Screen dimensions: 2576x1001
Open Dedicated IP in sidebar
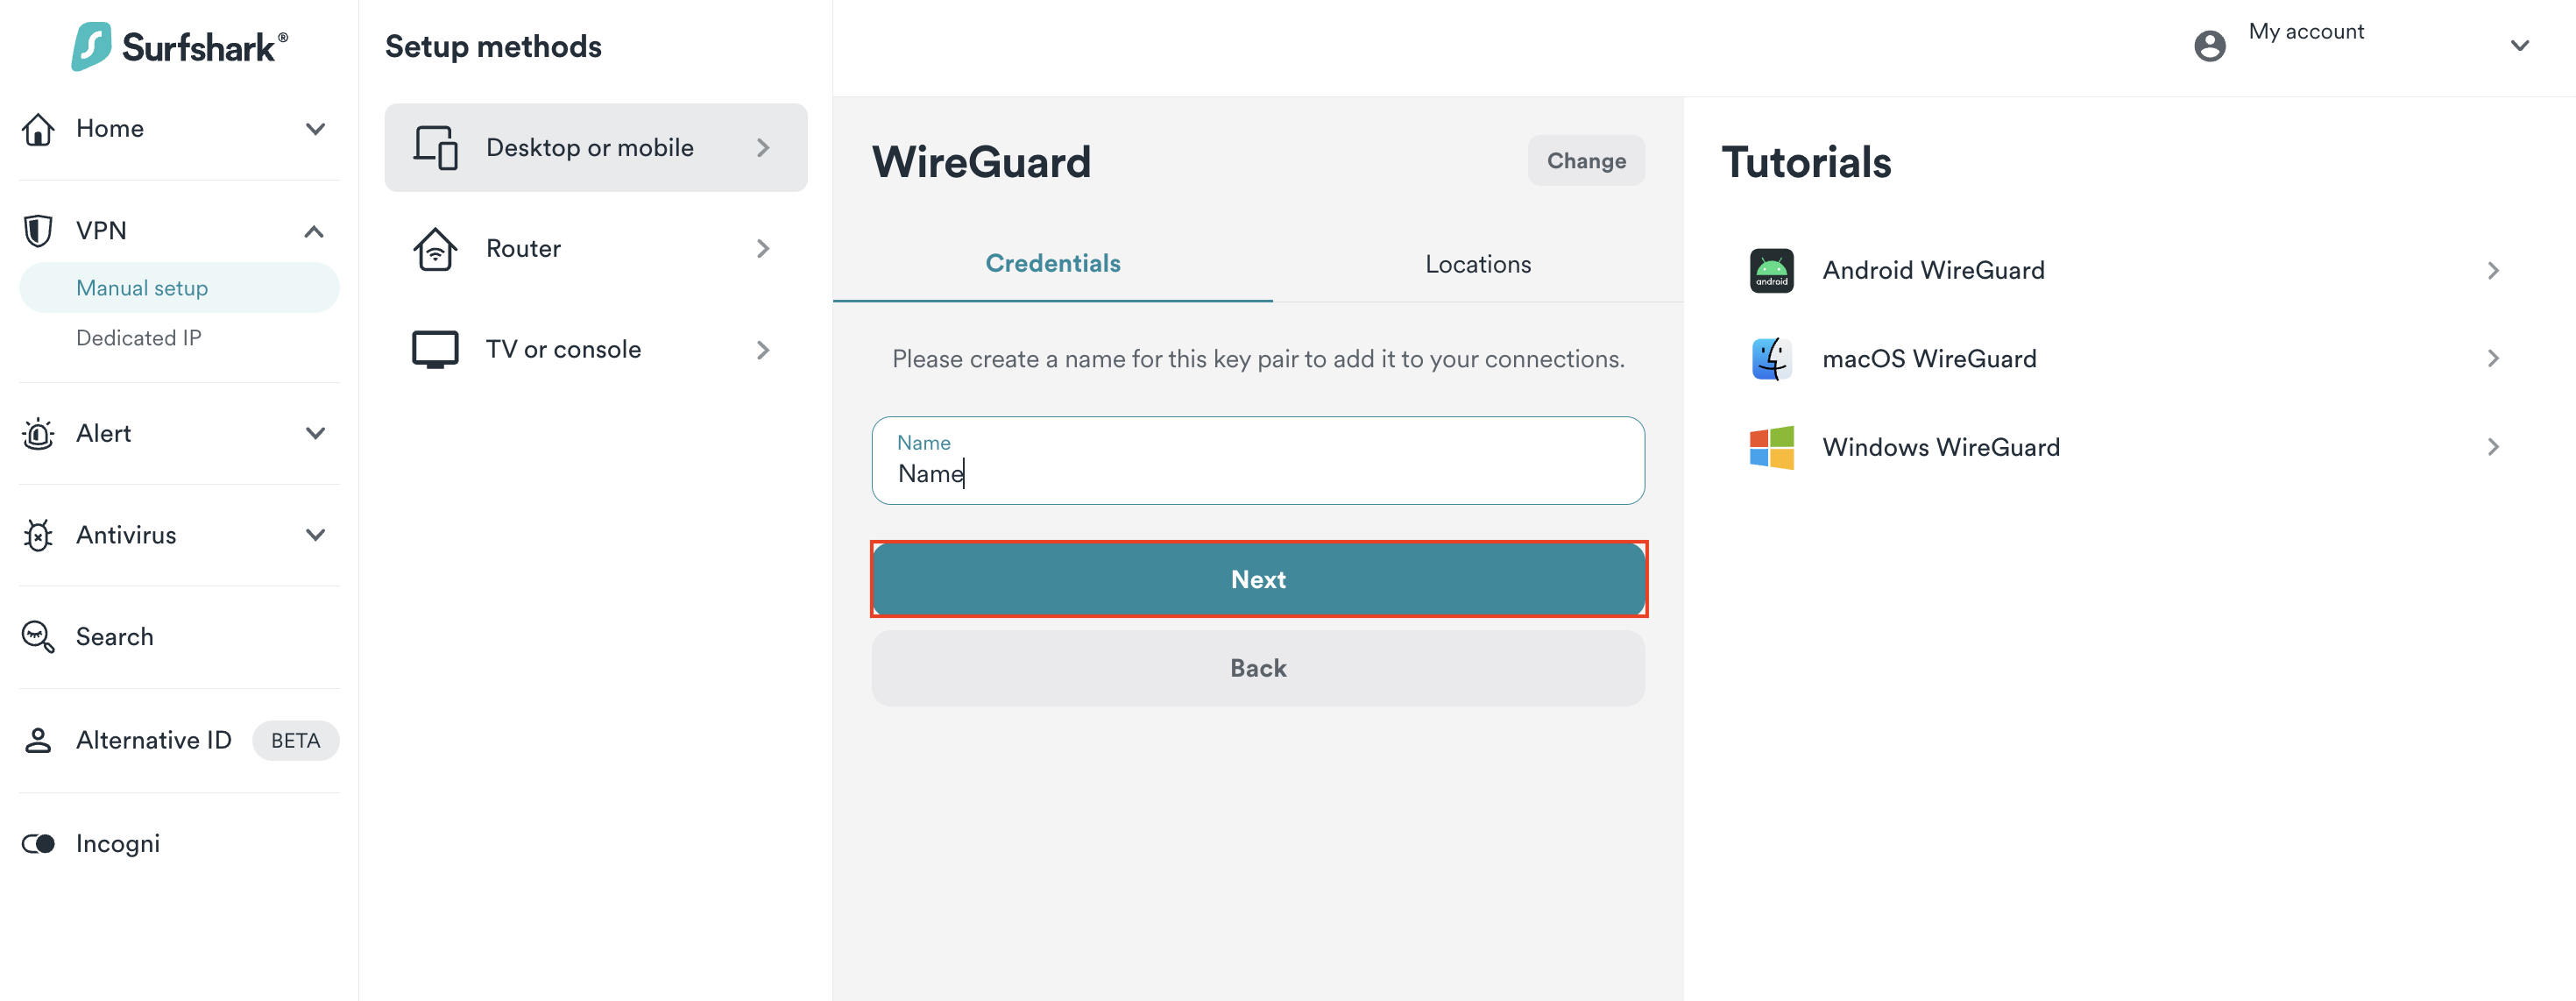[139, 338]
